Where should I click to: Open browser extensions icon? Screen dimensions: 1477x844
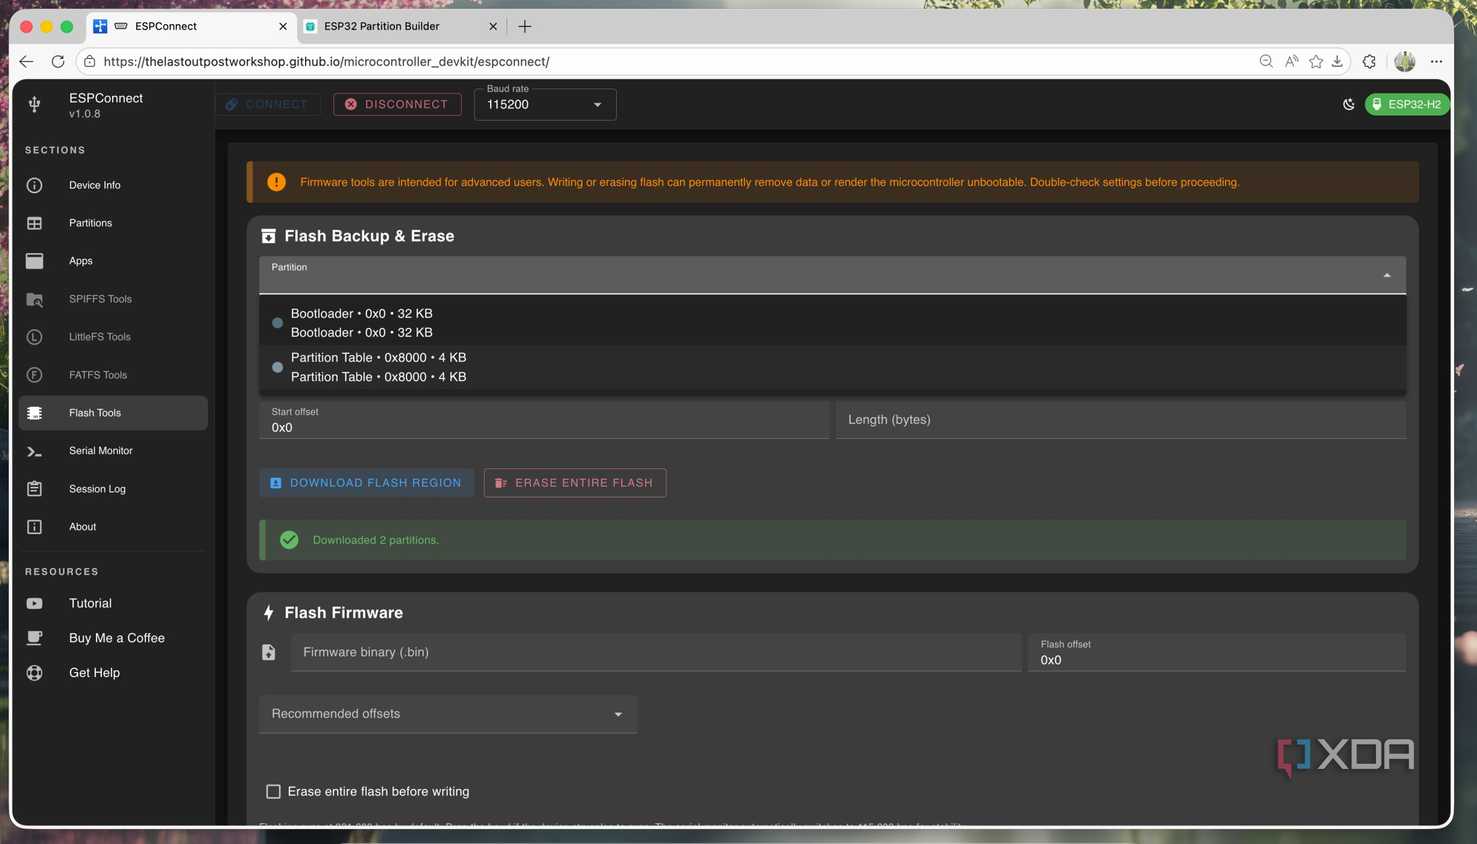pos(1369,62)
